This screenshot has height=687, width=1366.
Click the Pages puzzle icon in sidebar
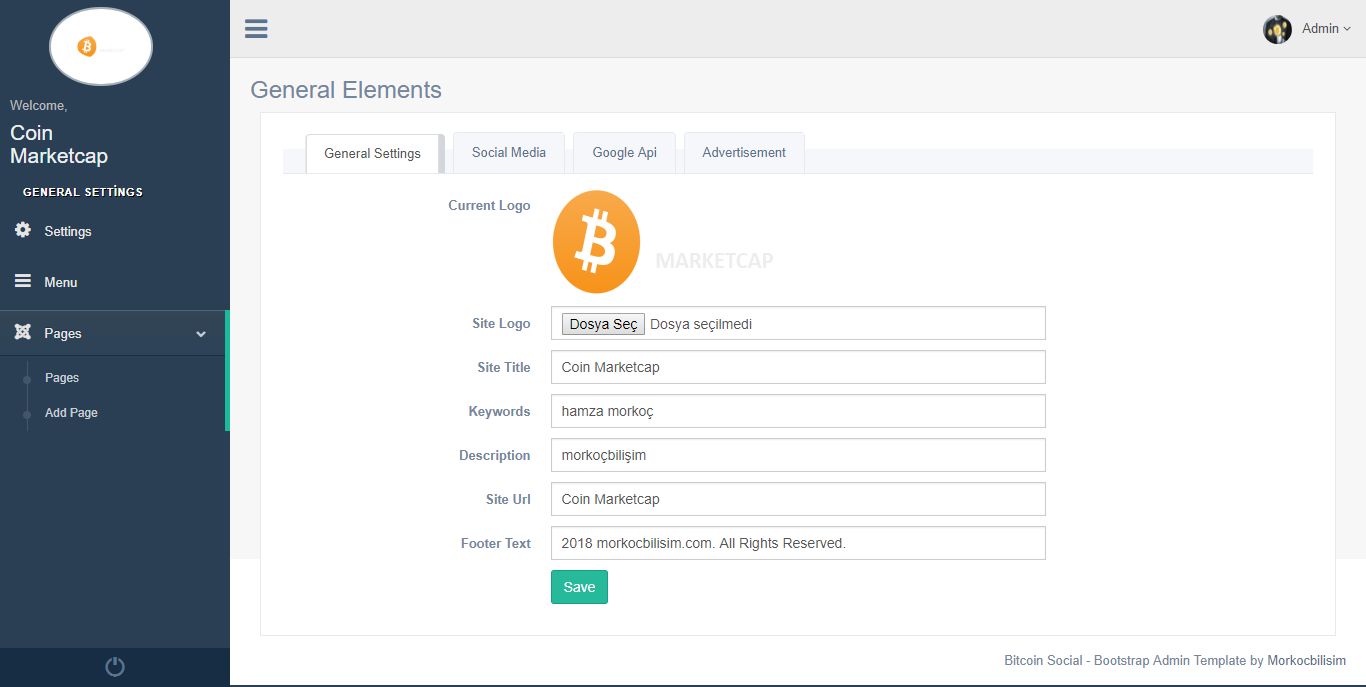pos(23,333)
